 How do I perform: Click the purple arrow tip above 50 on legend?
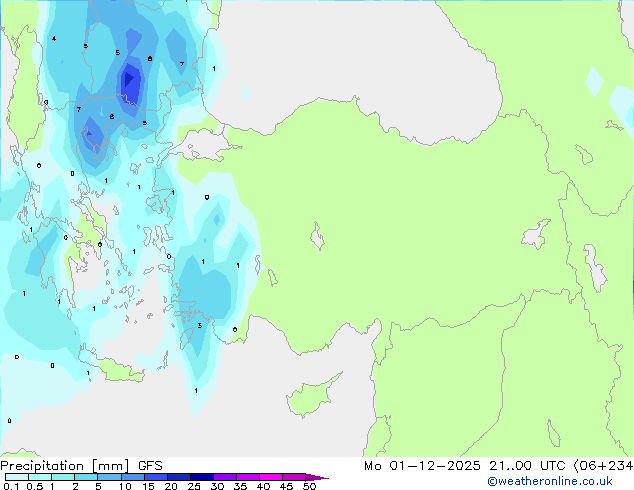coord(317,477)
